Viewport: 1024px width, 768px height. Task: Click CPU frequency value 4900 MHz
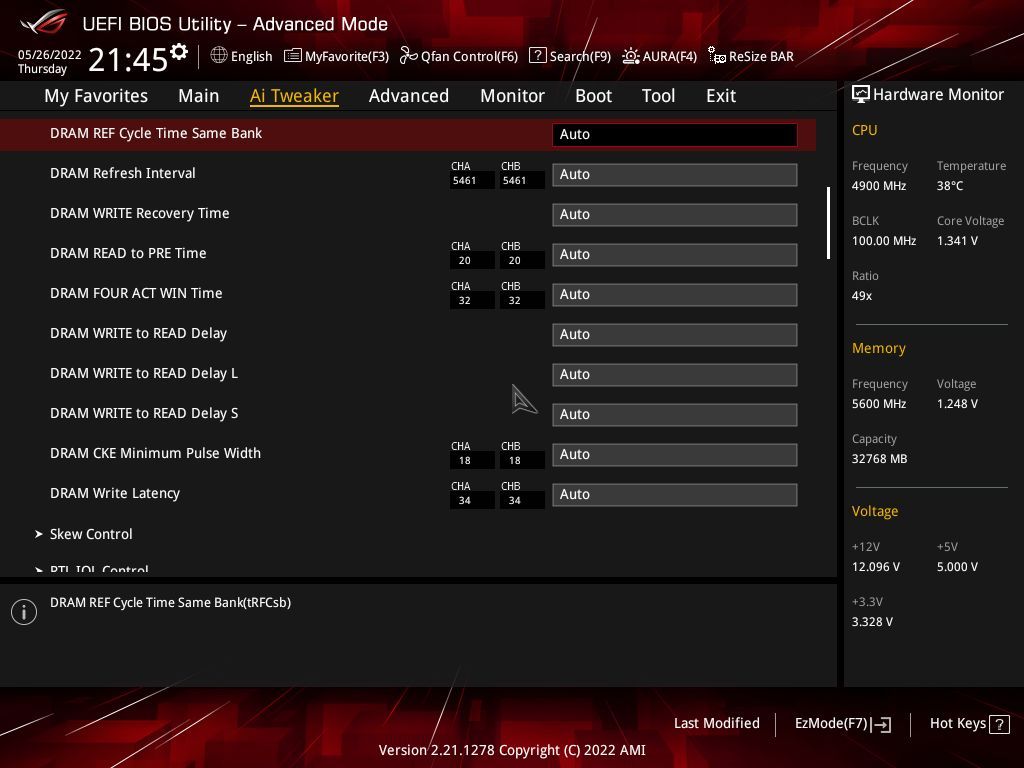879,186
